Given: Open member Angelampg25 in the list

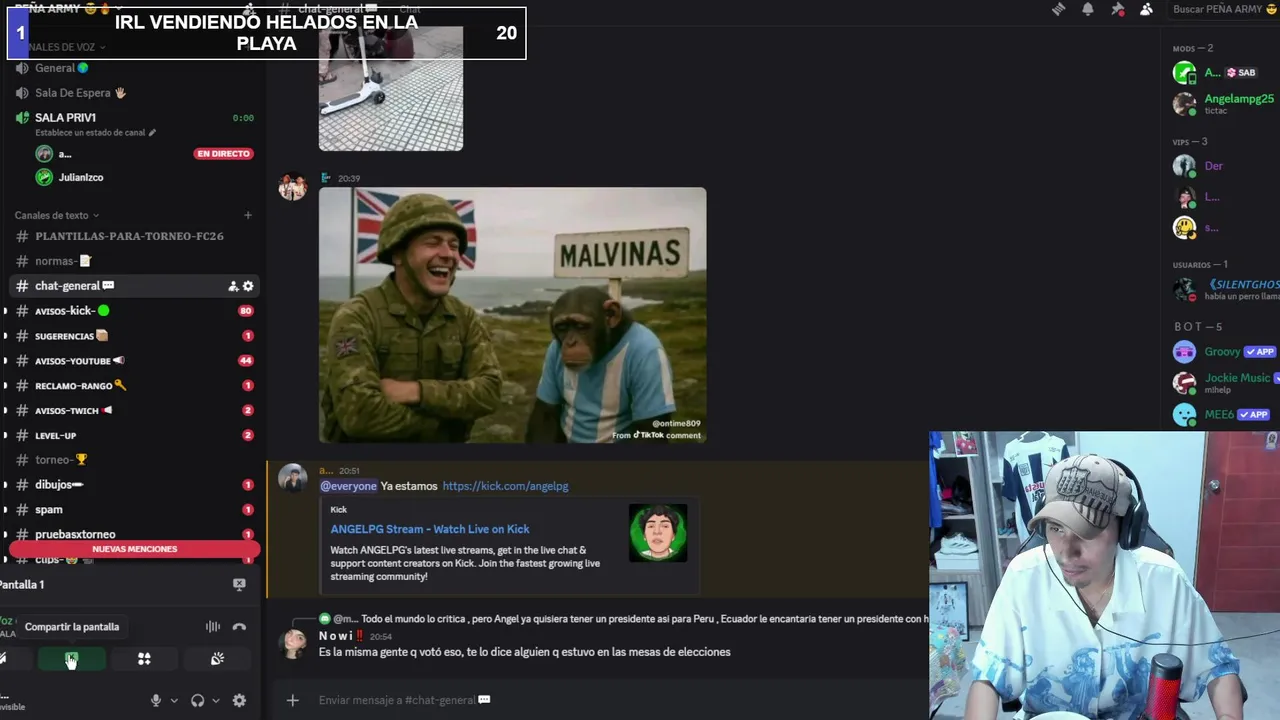Looking at the screenshot, I should pyautogui.click(x=1226, y=103).
